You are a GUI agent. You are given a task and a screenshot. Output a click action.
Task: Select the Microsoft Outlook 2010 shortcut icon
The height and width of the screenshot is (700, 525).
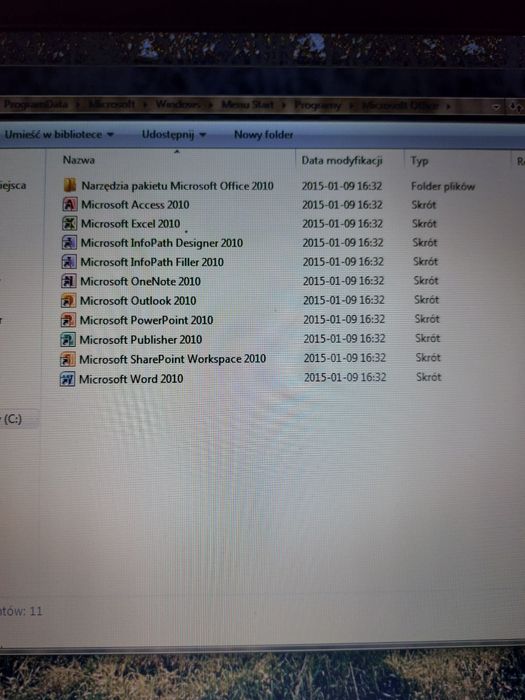pos(68,300)
